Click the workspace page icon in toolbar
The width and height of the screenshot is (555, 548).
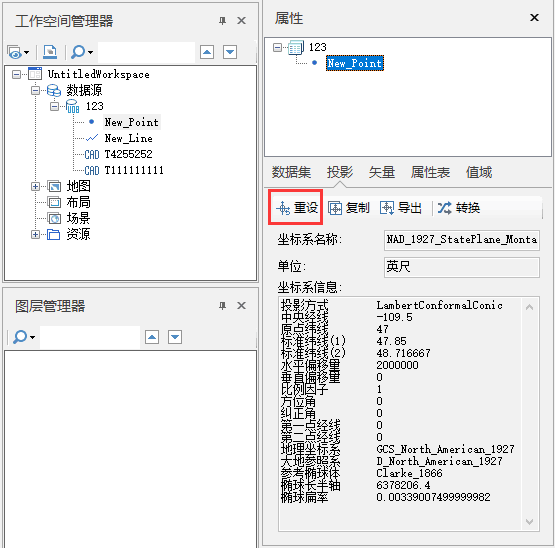tap(50, 52)
